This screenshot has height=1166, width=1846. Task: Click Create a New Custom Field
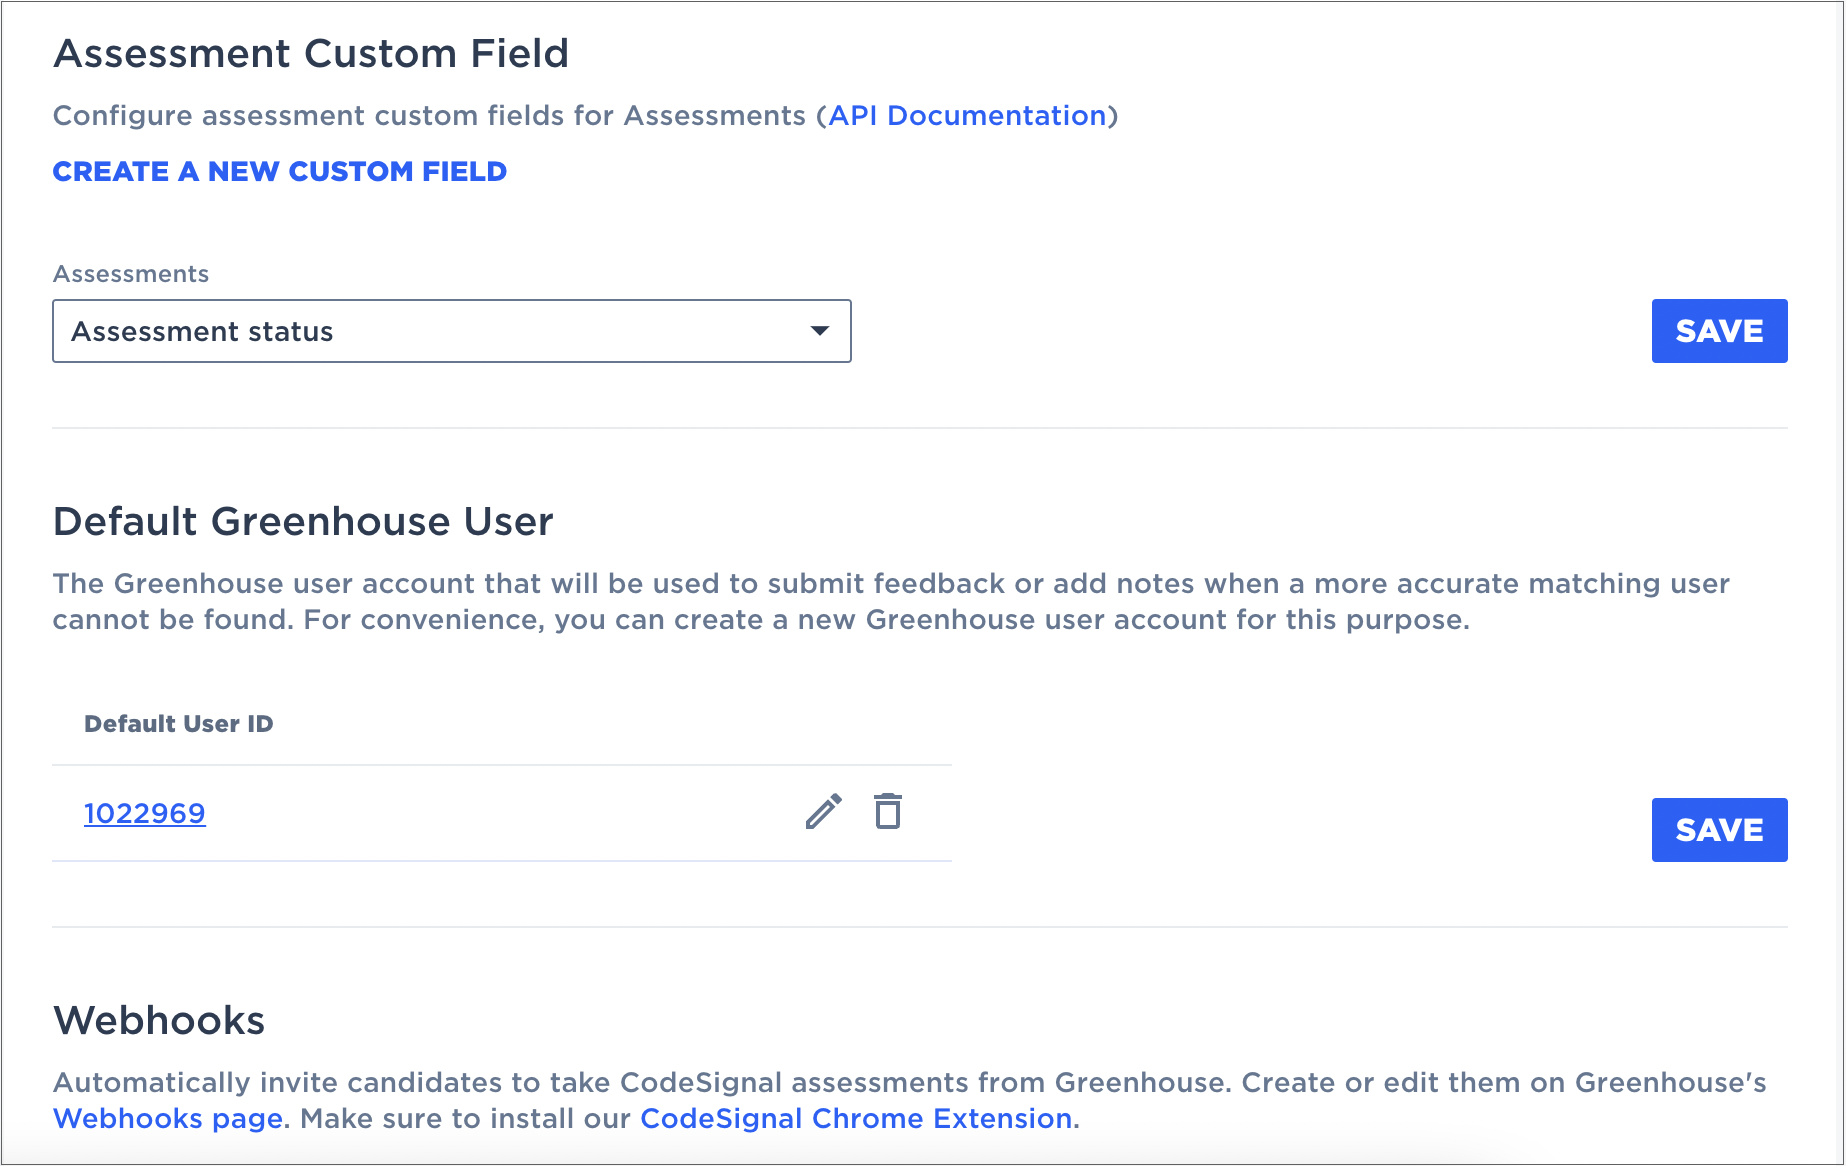280,172
